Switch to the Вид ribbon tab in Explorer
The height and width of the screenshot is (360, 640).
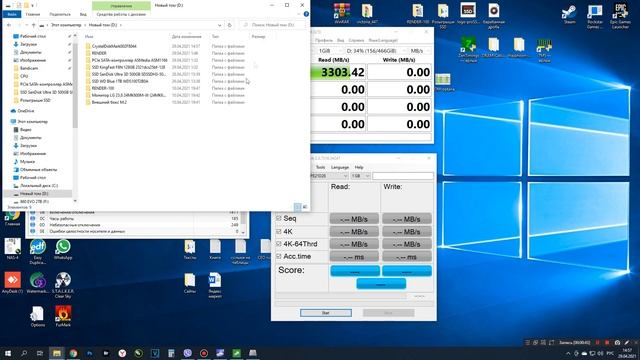click(x=83, y=14)
